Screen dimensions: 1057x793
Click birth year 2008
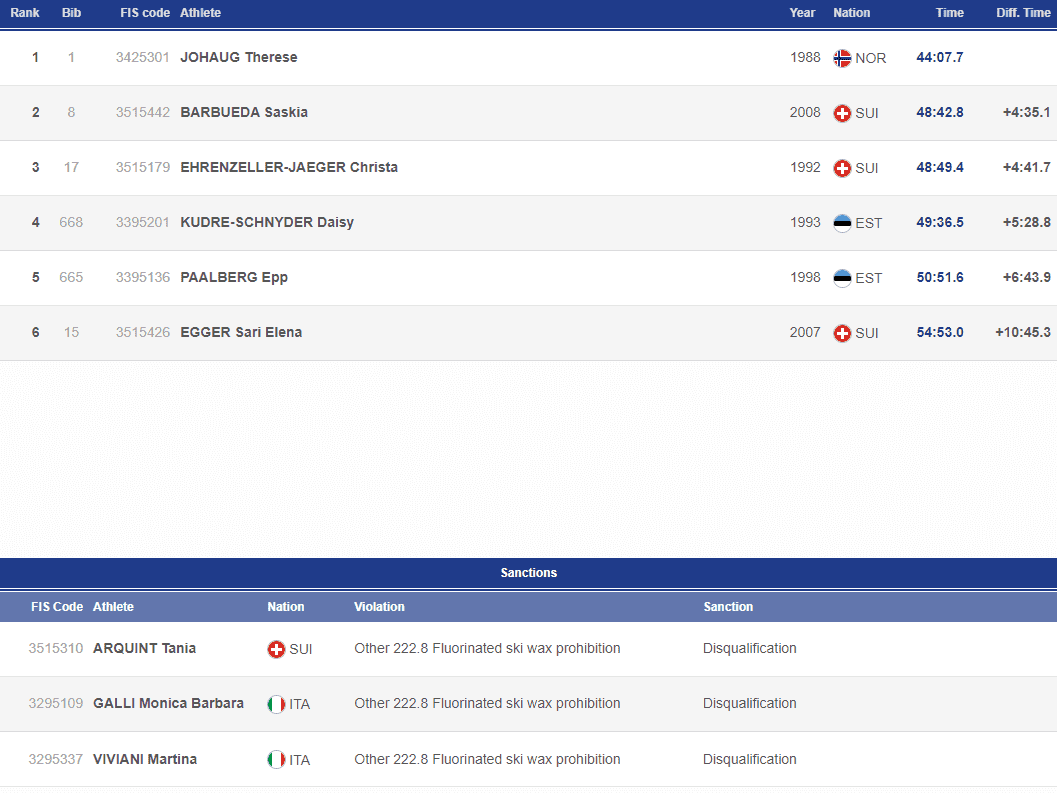805,113
